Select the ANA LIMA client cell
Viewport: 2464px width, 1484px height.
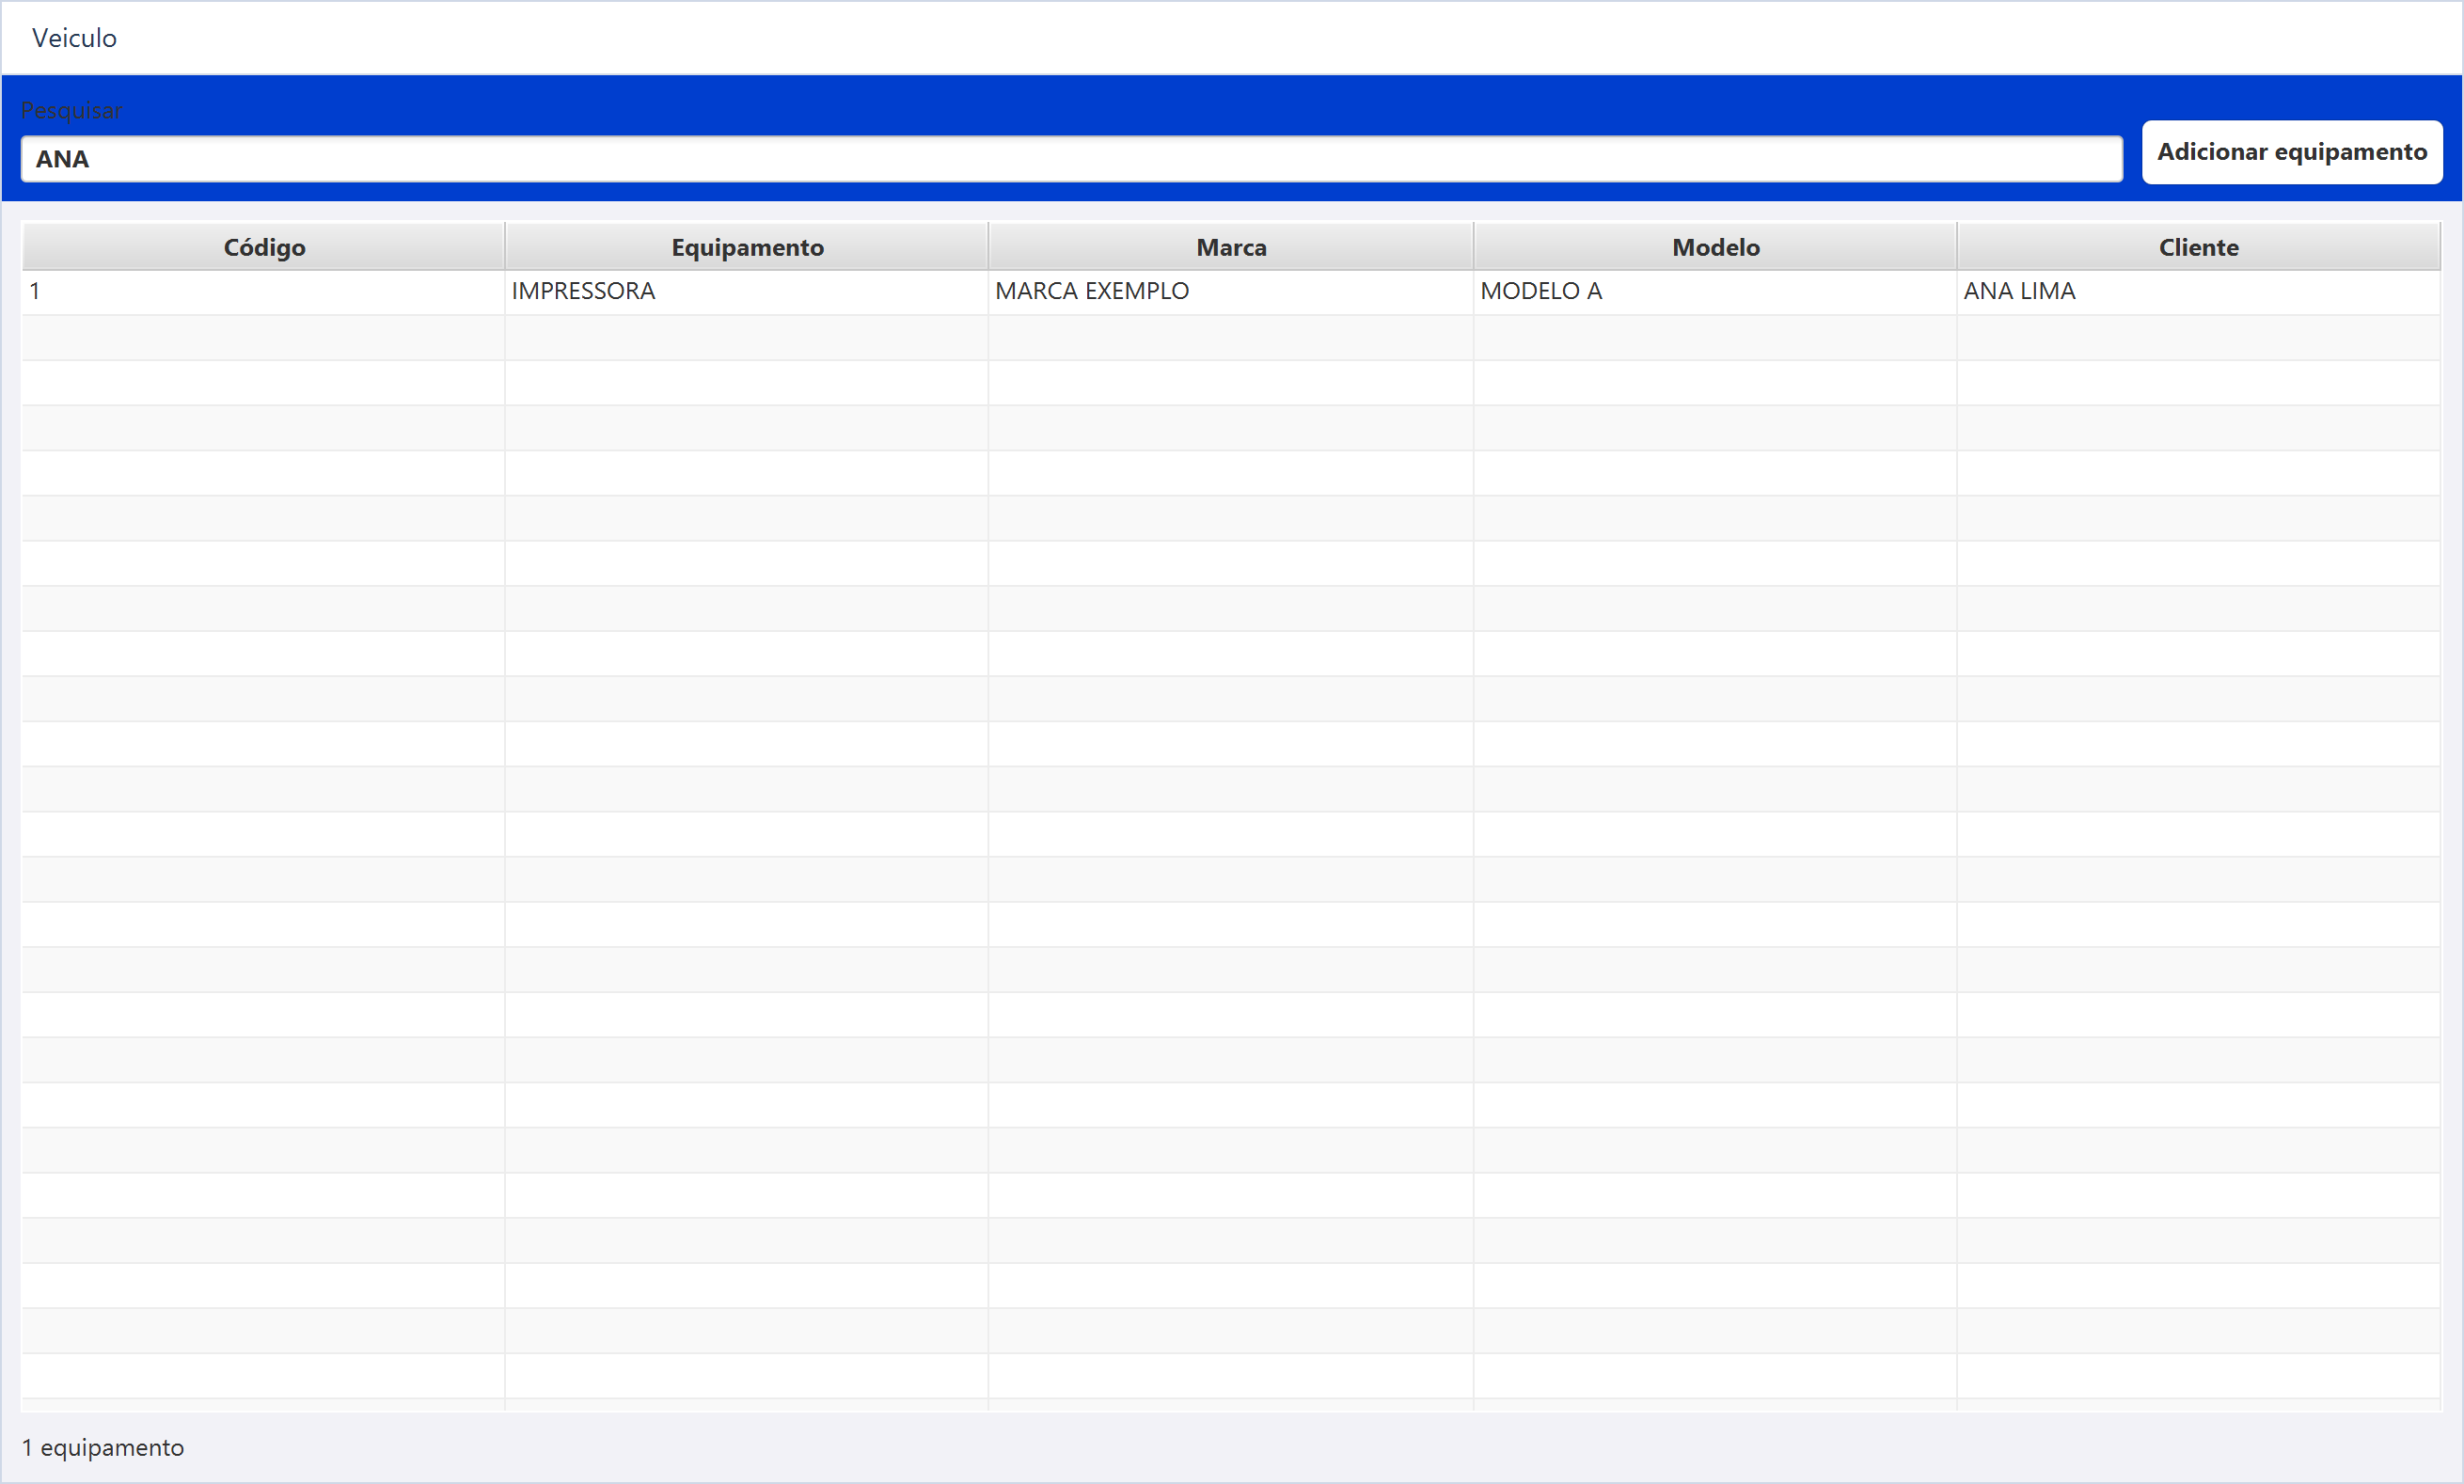coord(2198,292)
